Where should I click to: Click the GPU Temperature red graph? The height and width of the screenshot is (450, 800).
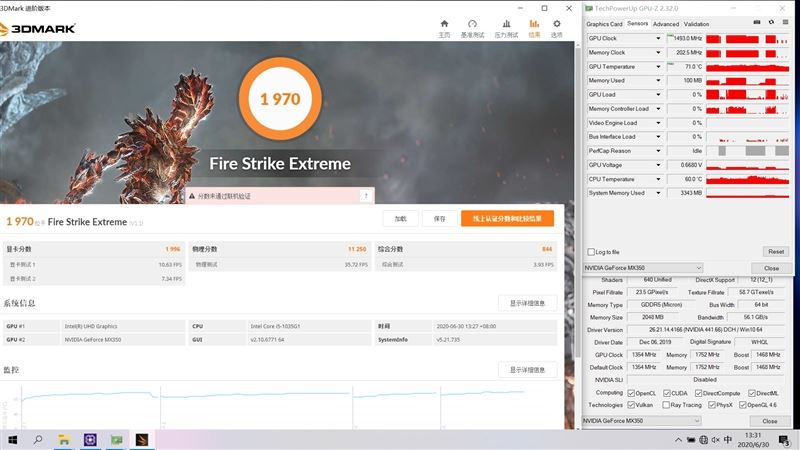pyautogui.click(x=747, y=67)
